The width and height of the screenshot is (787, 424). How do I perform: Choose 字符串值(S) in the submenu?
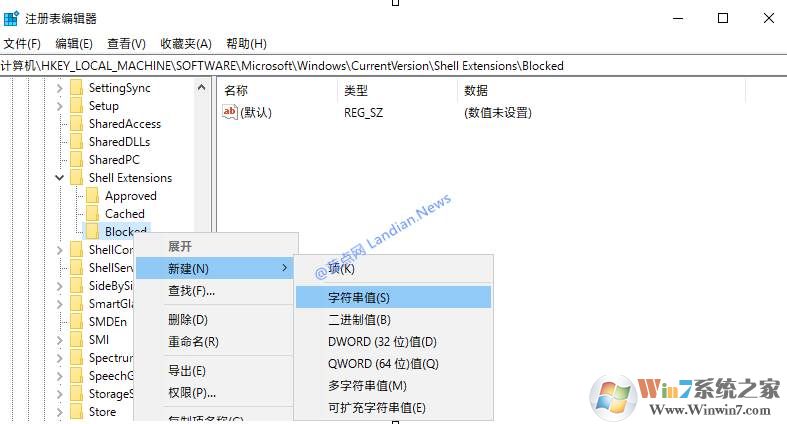click(394, 297)
